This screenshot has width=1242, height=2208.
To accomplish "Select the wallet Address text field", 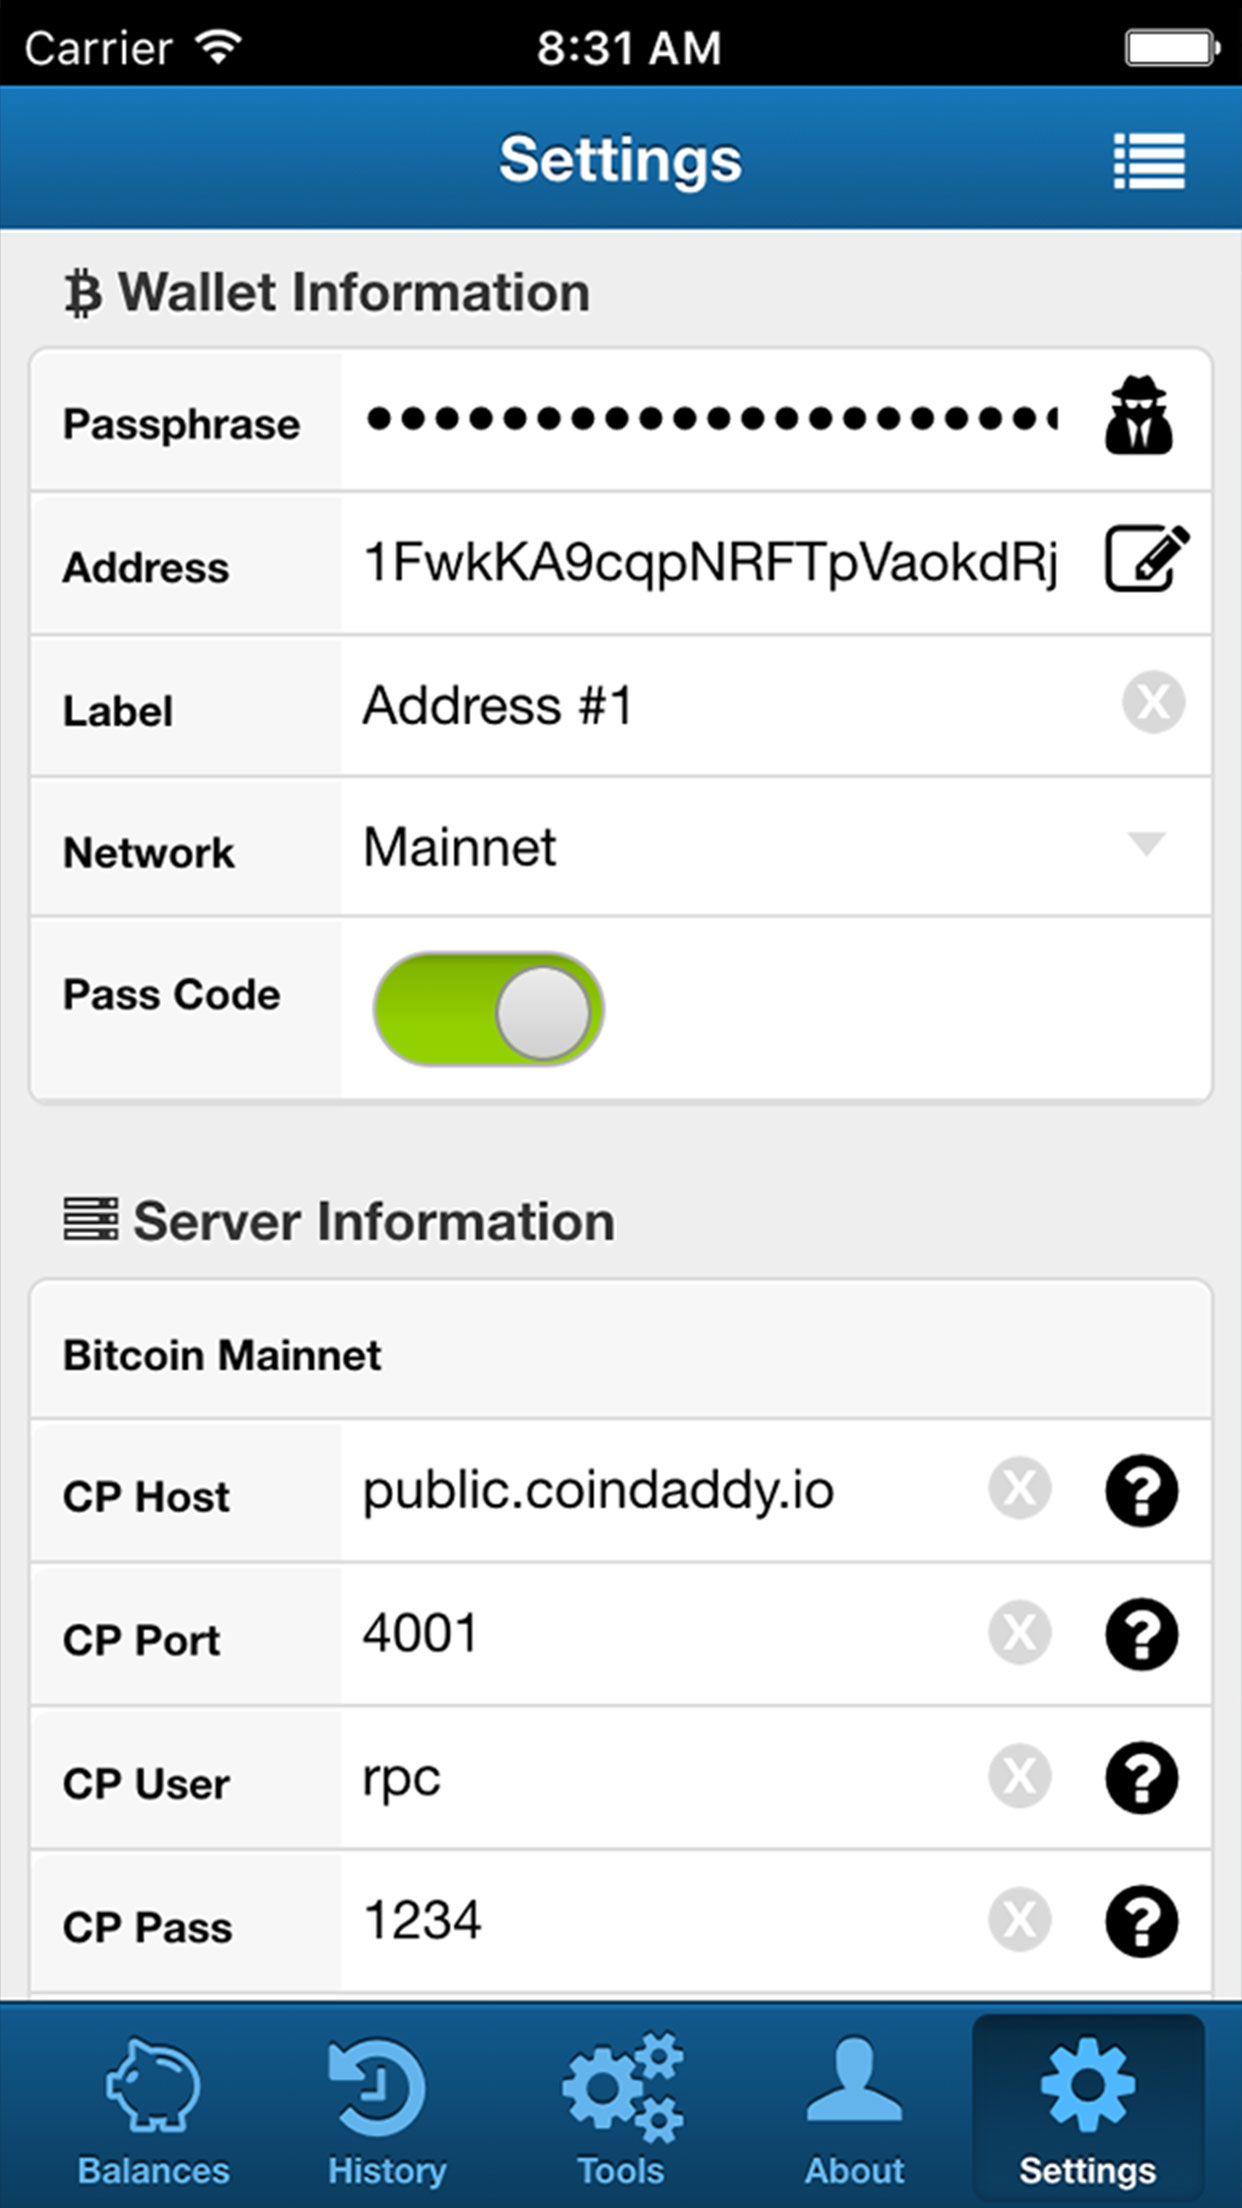I will click(712, 562).
